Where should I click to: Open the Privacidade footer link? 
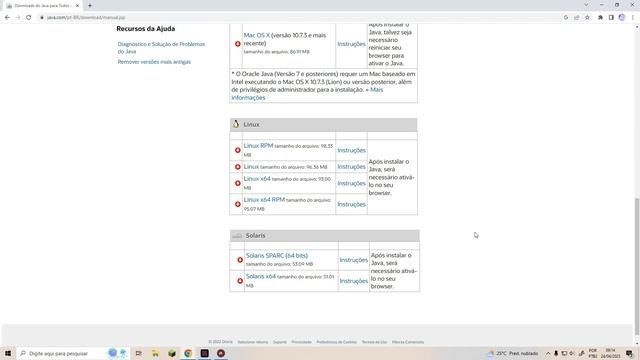coord(302,342)
